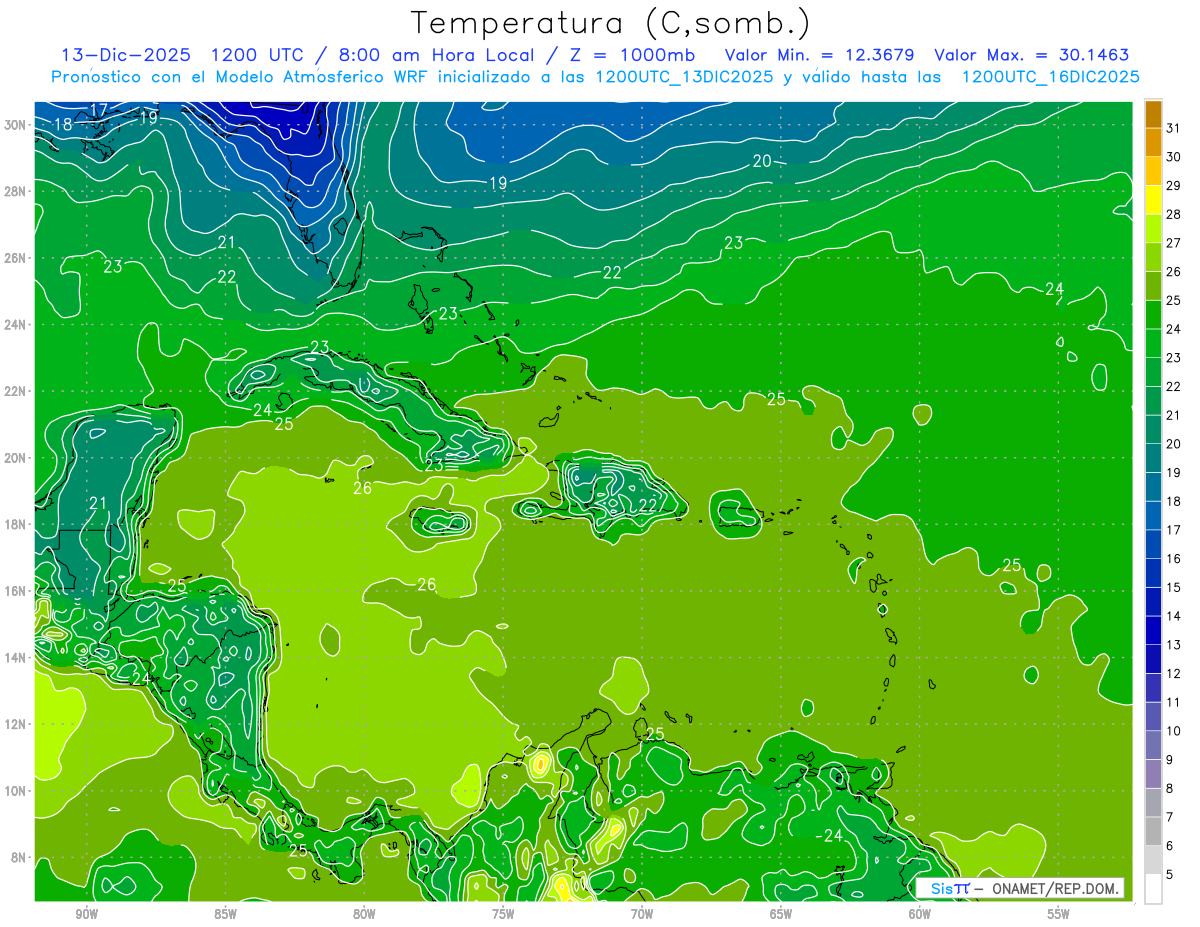Click the color bar value 31
The image size is (1200, 927).
pos(1174,128)
